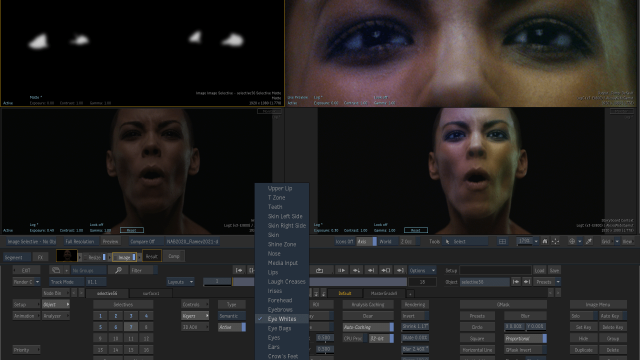Screen dimensions: 640x360
Task: Open the Layouts dropdown
Action: (180, 282)
